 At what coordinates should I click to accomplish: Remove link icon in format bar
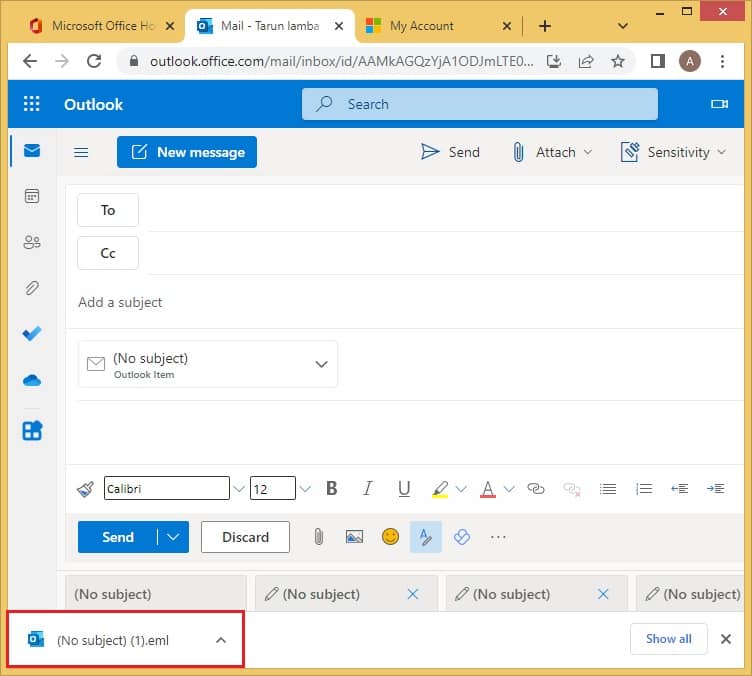coord(572,489)
